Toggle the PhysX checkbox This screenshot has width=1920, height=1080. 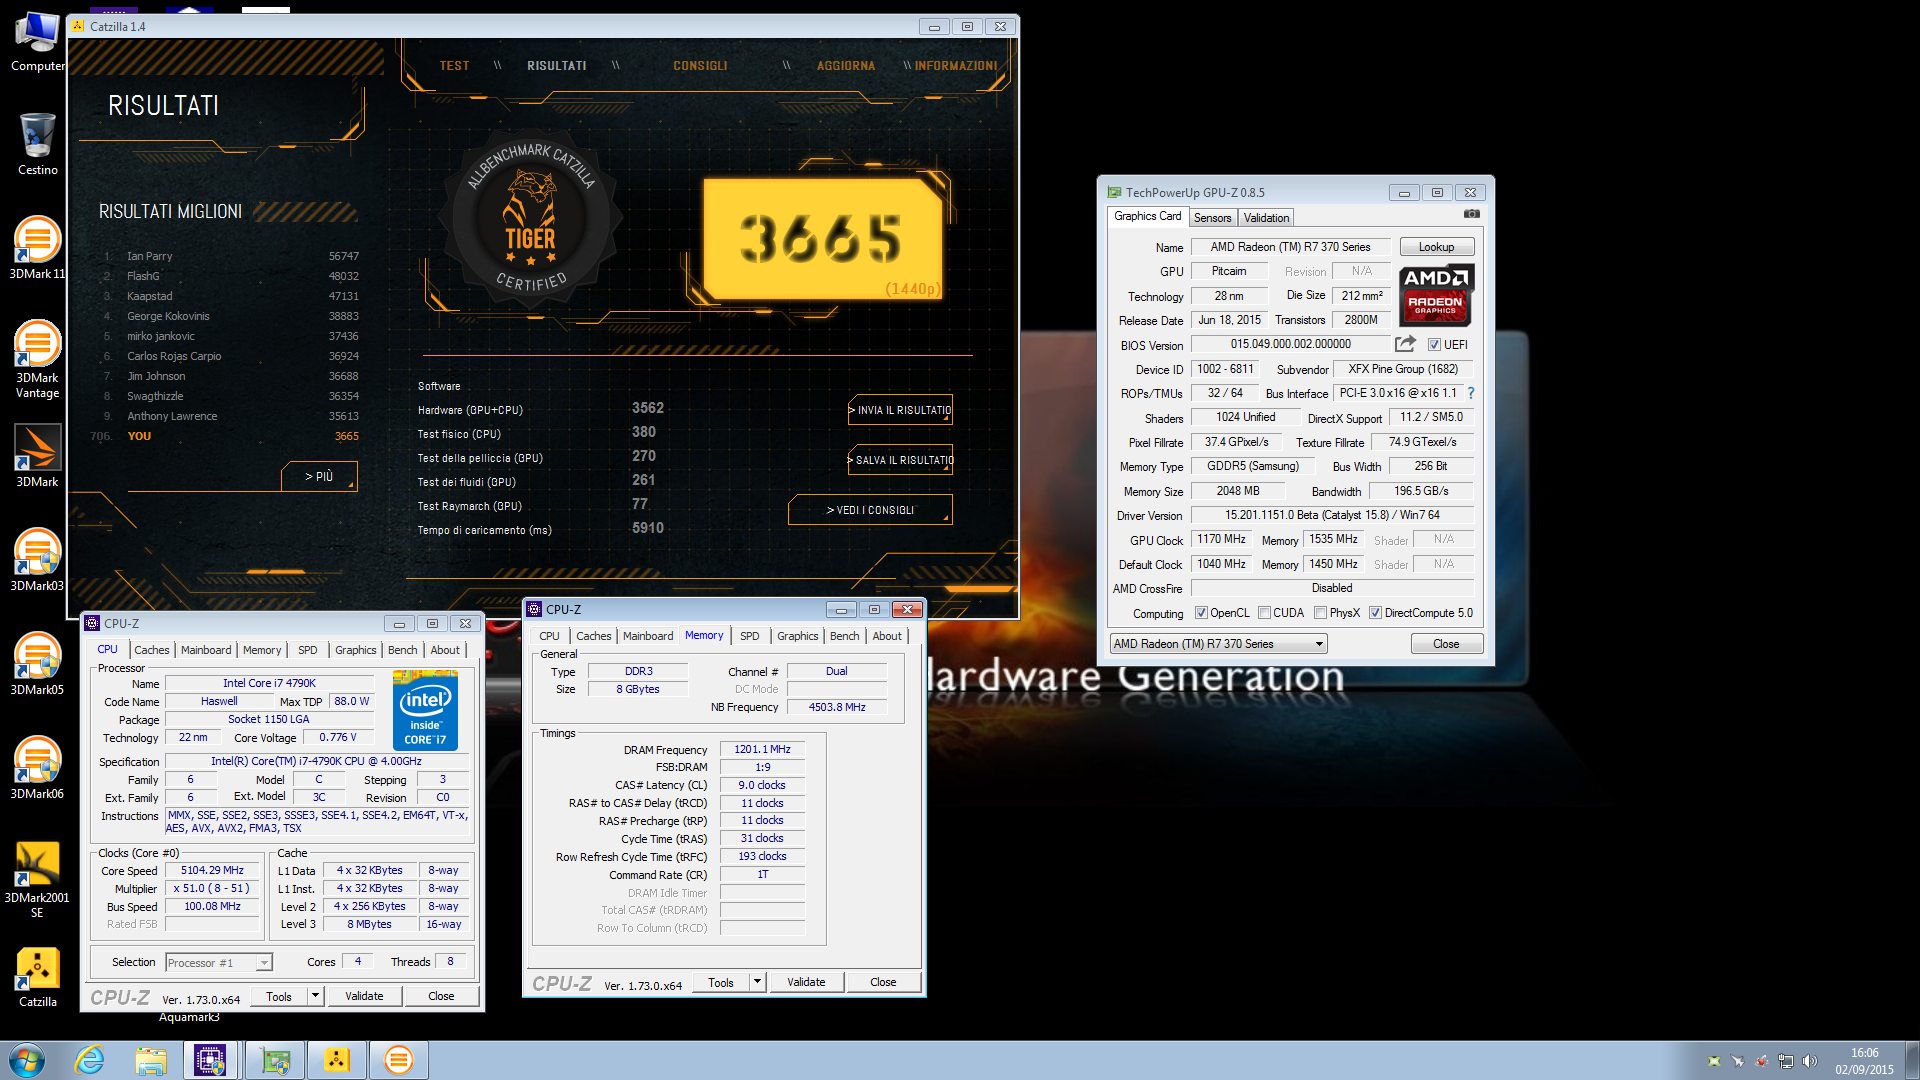click(1320, 613)
